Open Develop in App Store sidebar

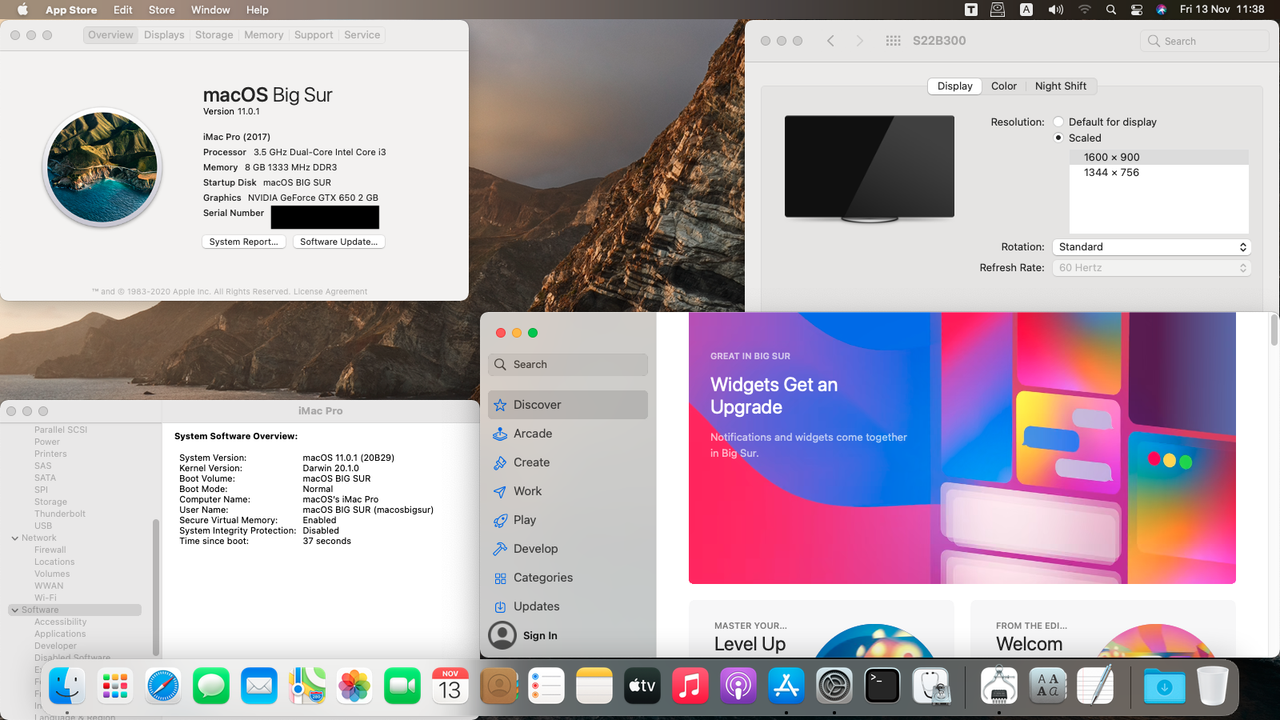click(x=568, y=549)
